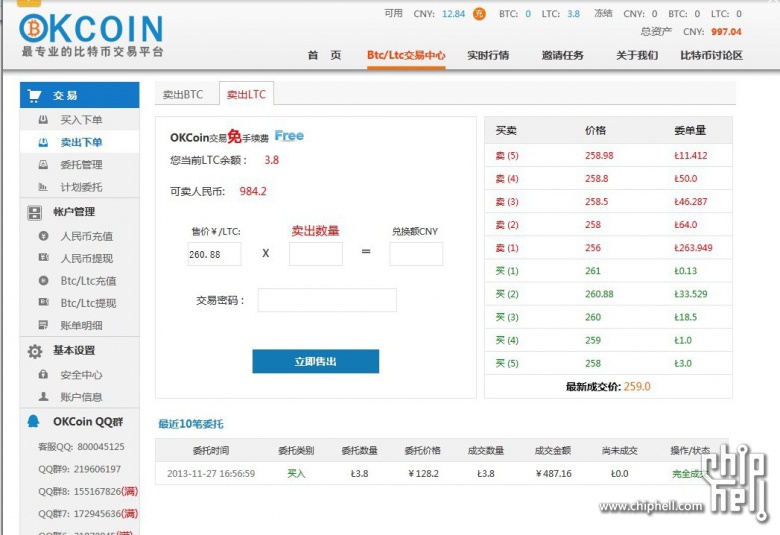The image size is (780, 535).
Task: Click 立即售出 sell button
Action: [x=315, y=361]
